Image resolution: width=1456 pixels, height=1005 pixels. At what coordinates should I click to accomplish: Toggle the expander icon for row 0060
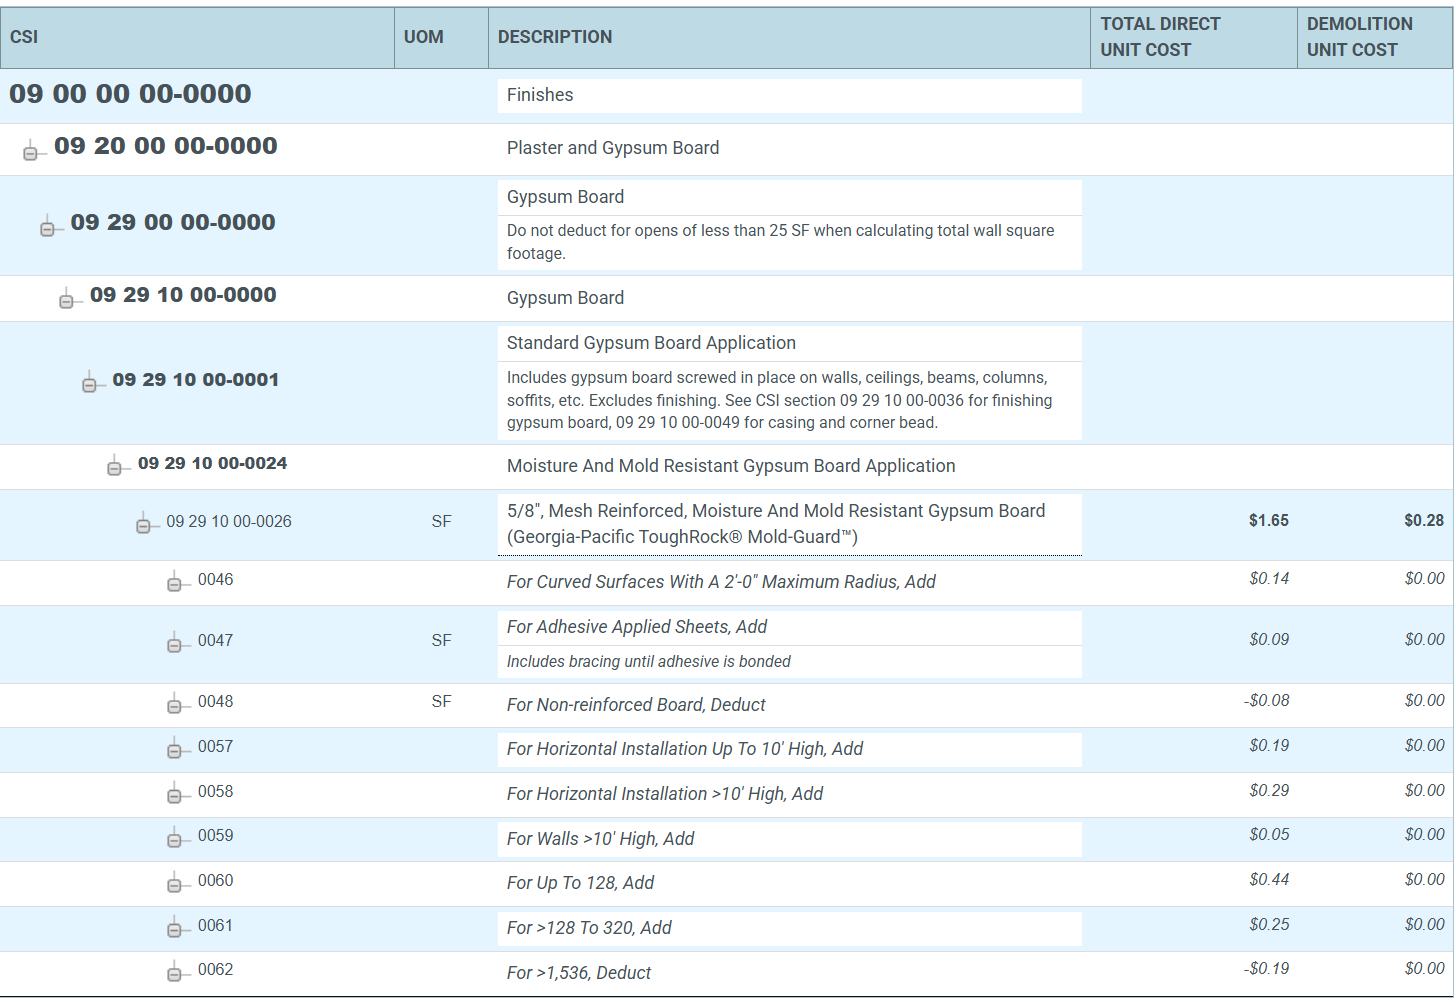[x=174, y=885]
